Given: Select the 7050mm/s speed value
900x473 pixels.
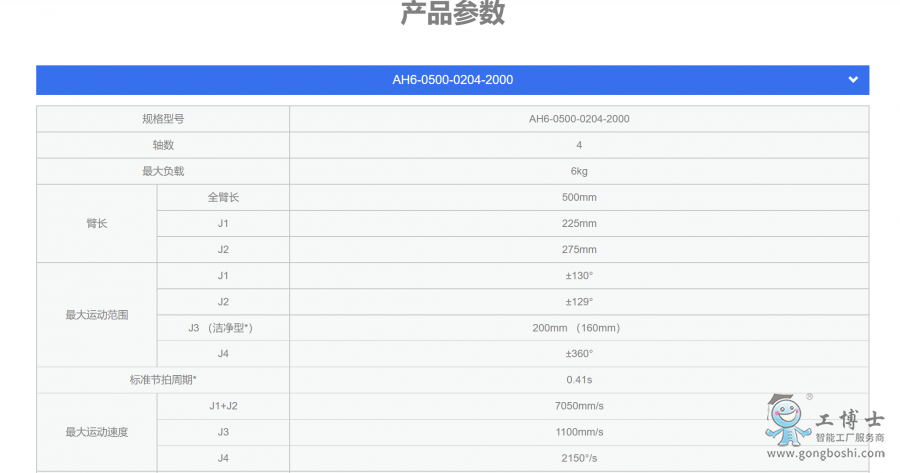Looking at the screenshot, I should [x=579, y=406].
